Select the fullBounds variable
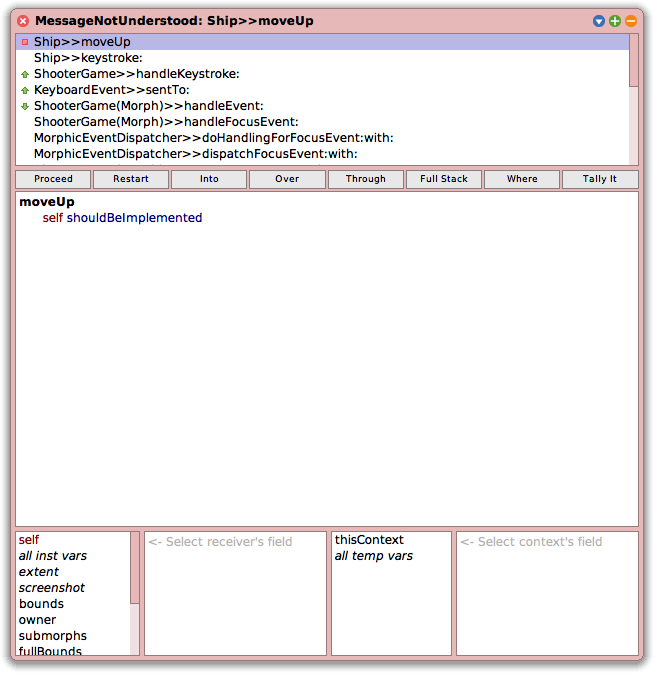Screen dimensions: 654x673 tap(73, 650)
